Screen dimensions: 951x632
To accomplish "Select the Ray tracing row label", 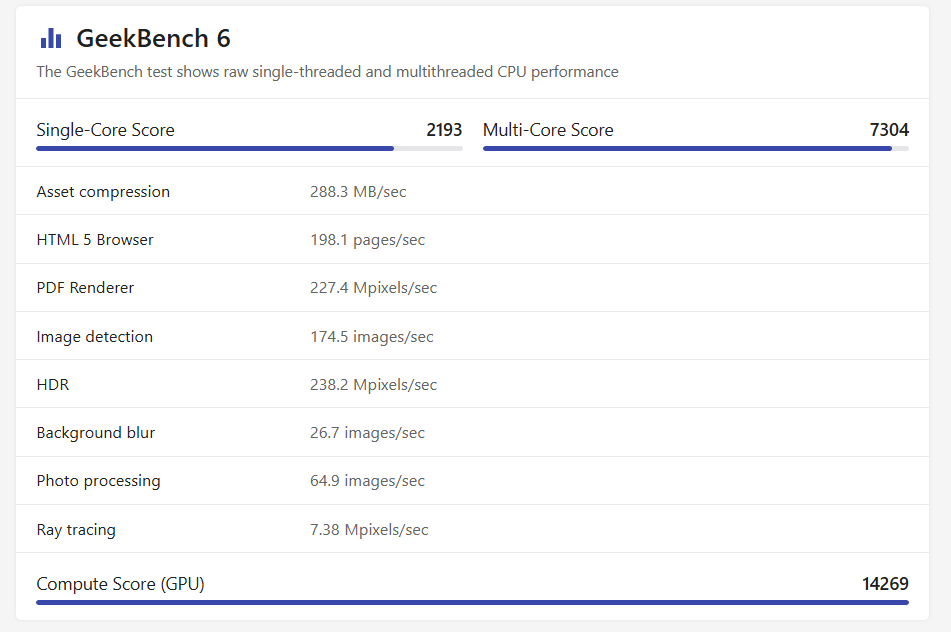I will [x=76, y=530].
